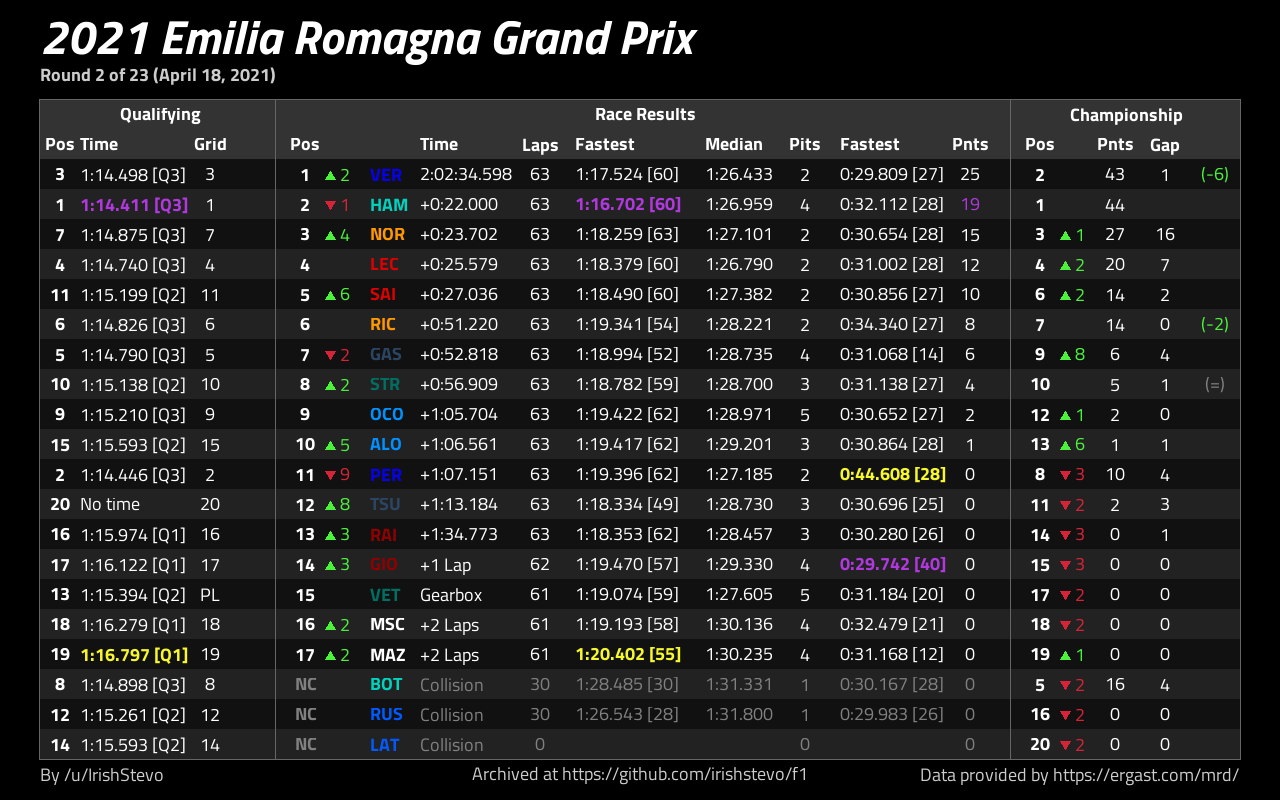Viewport: 1280px width, 800px height.
Task: Click the yellow qualifying time 1:16.797 [Q1]
Action: (x=135, y=655)
